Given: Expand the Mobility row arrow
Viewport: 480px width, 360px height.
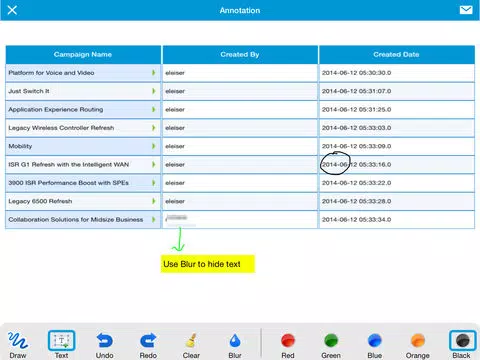Looking at the screenshot, I should (x=154, y=146).
